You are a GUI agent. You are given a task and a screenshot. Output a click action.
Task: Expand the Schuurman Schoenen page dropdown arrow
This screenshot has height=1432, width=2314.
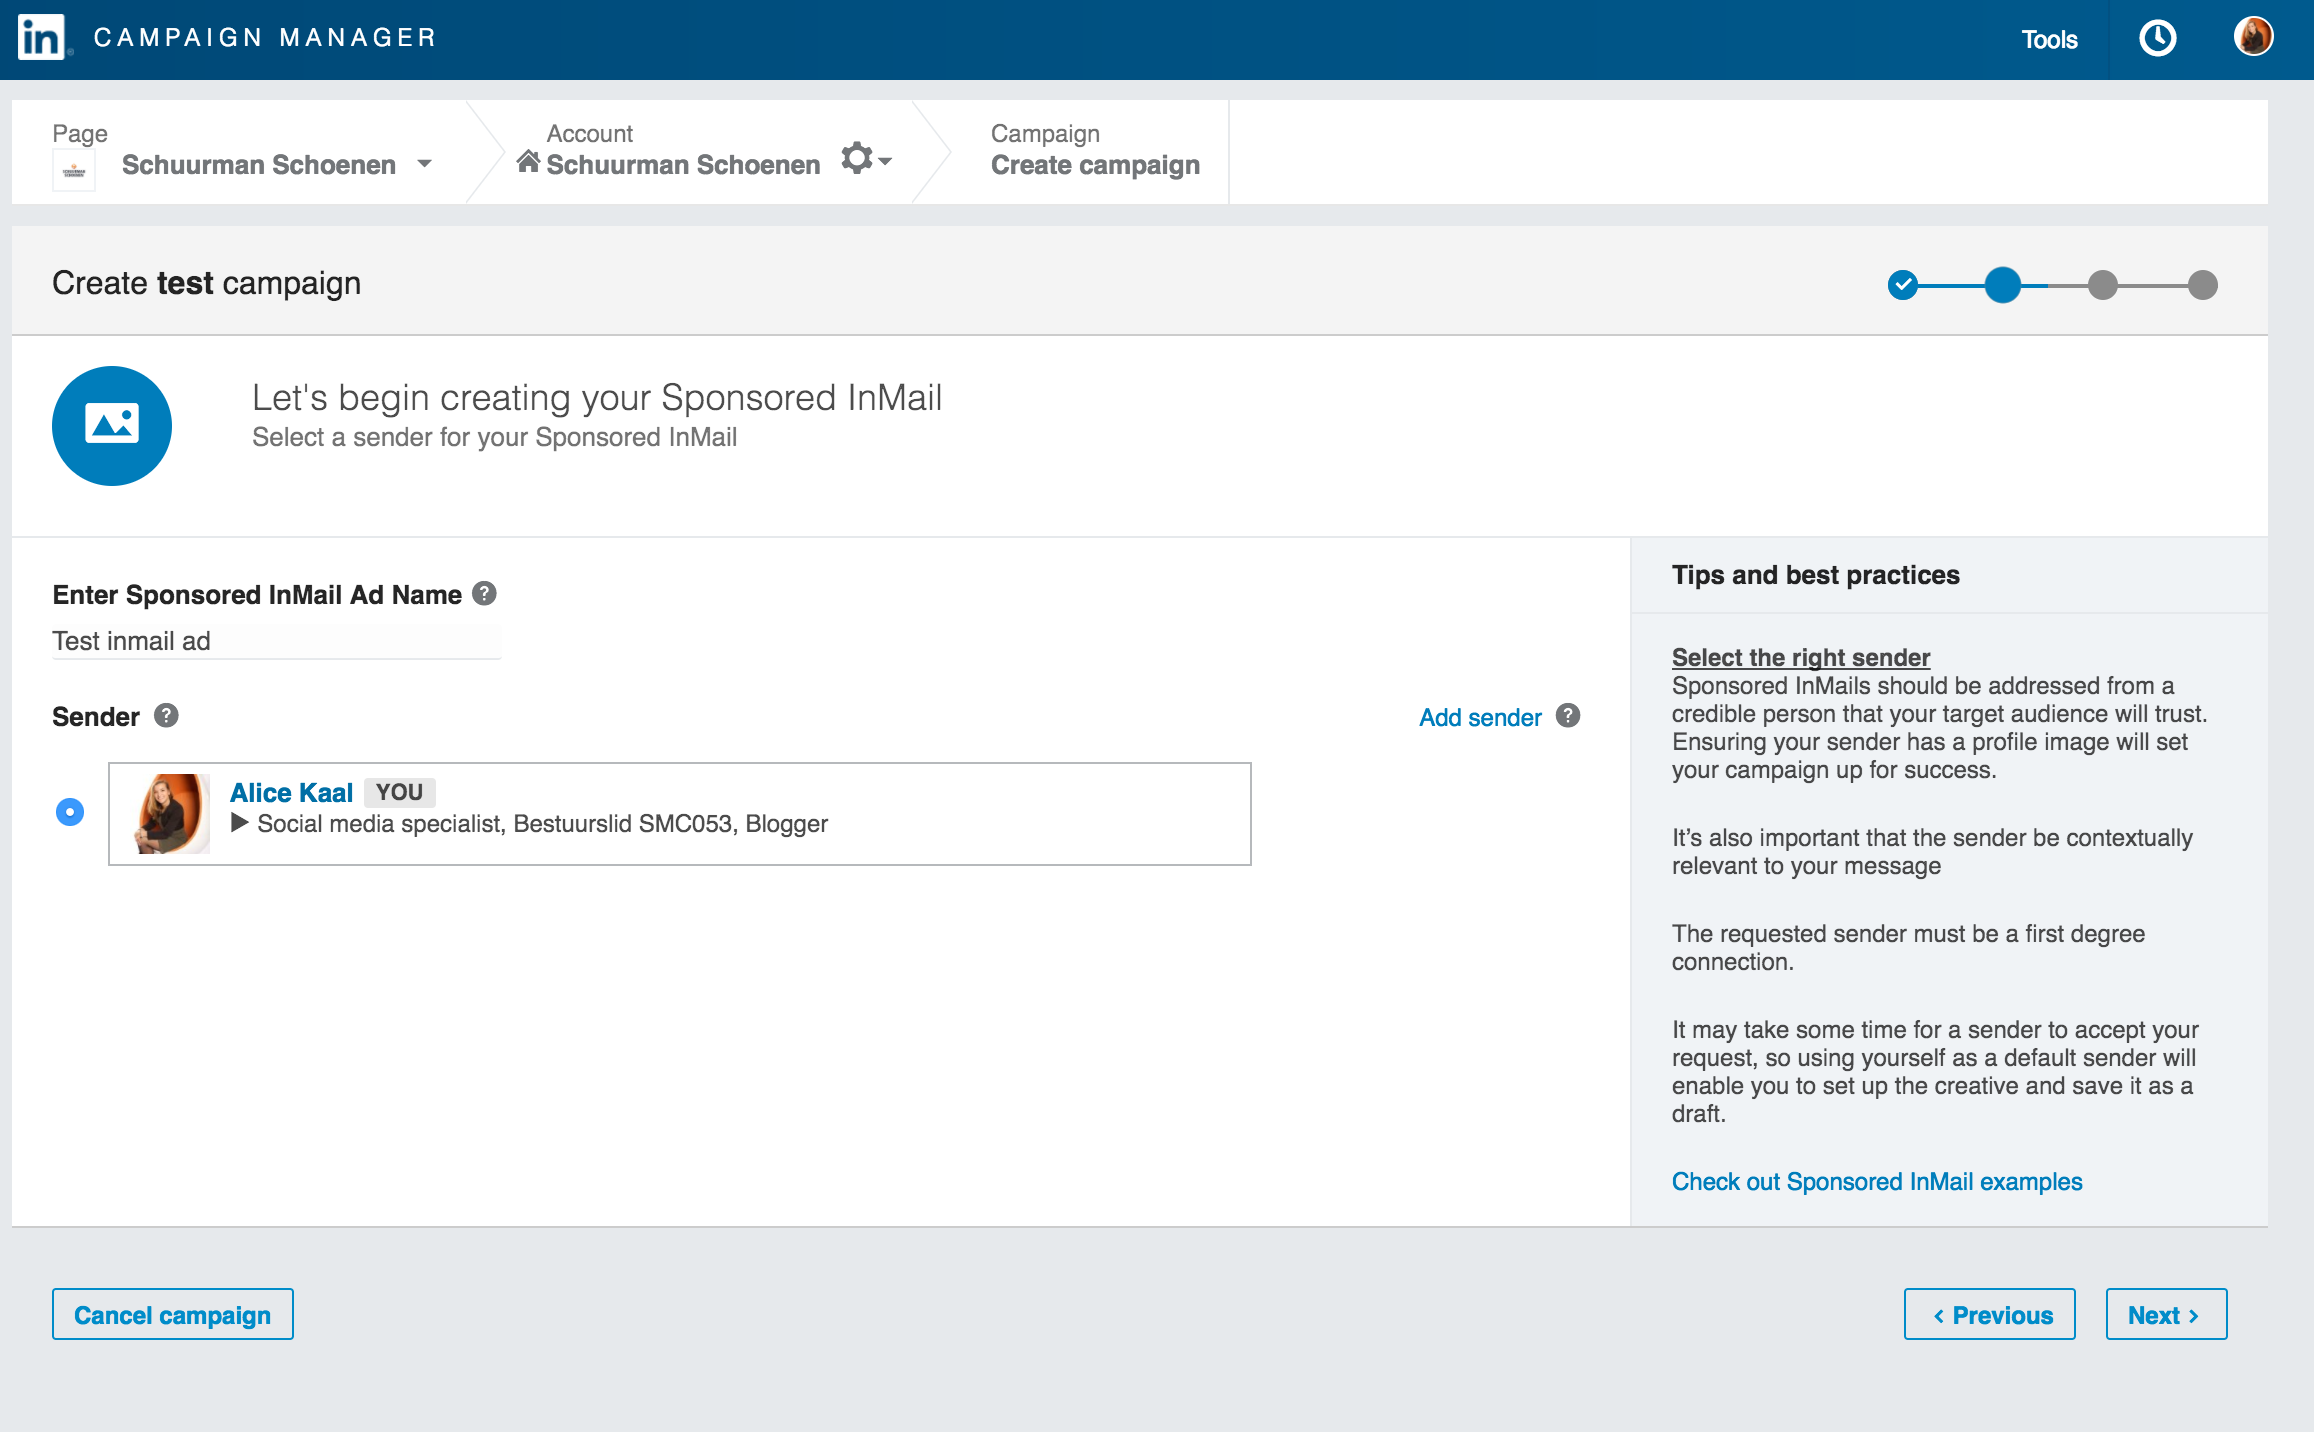tap(425, 164)
